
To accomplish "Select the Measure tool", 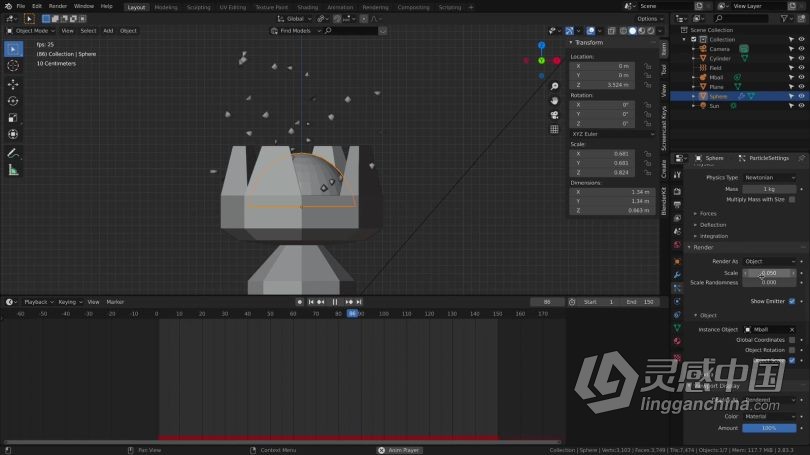I will [x=13, y=170].
